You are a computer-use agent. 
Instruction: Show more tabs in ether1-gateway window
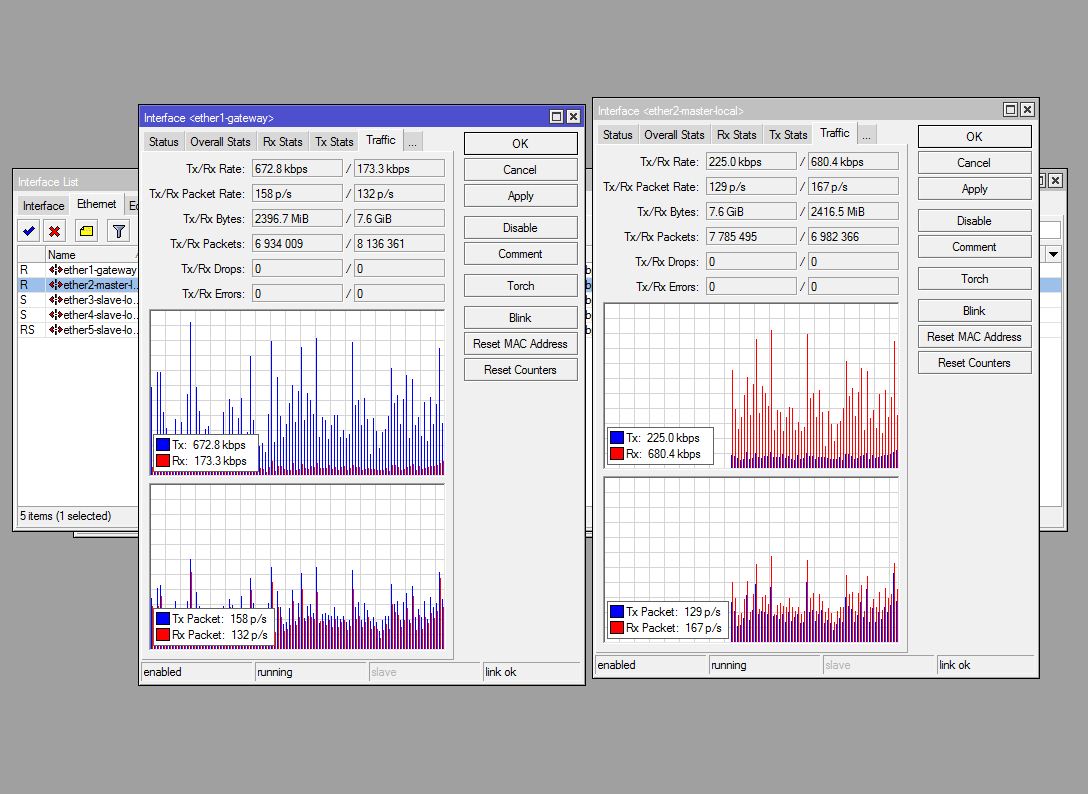(412, 142)
